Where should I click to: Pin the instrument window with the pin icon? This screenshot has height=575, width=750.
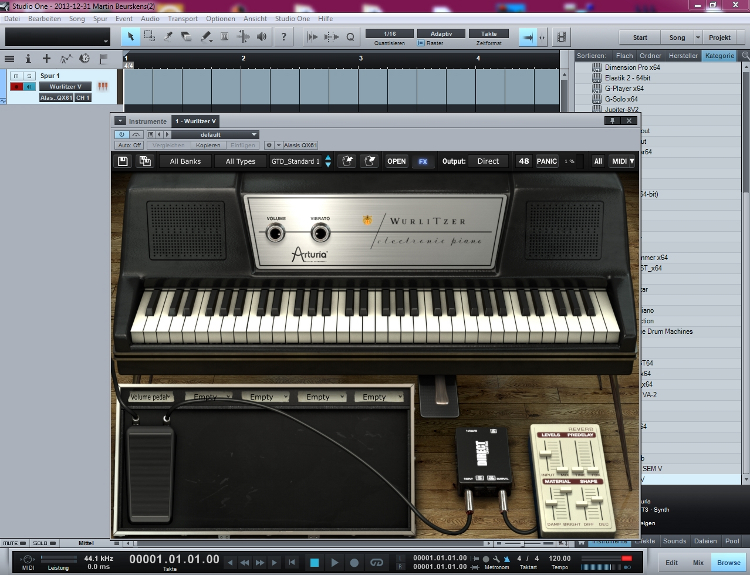[612, 121]
